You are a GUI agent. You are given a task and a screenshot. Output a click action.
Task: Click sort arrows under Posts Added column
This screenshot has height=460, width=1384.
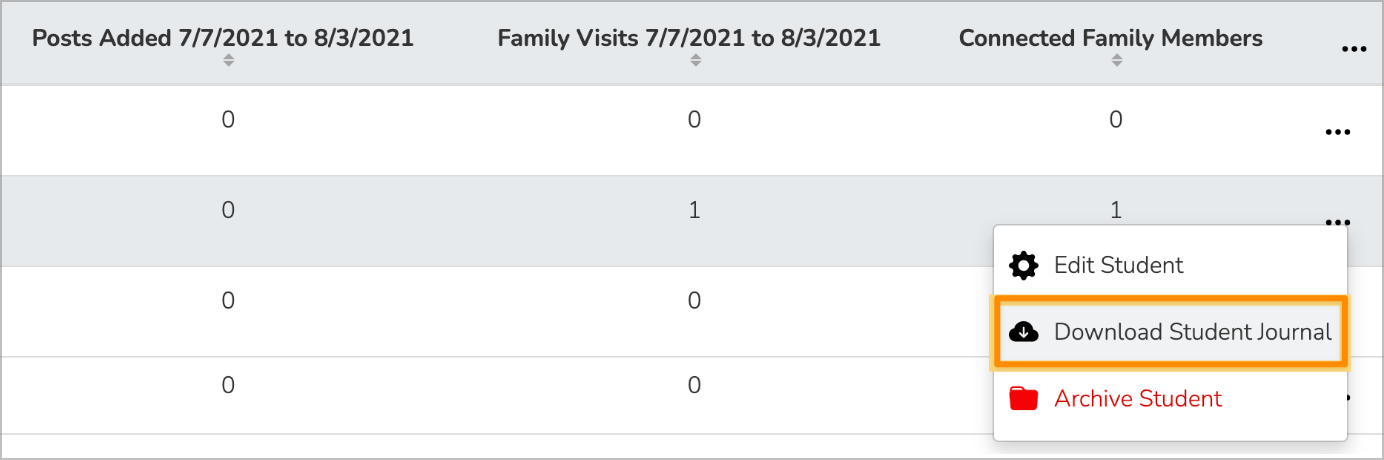point(228,61)
